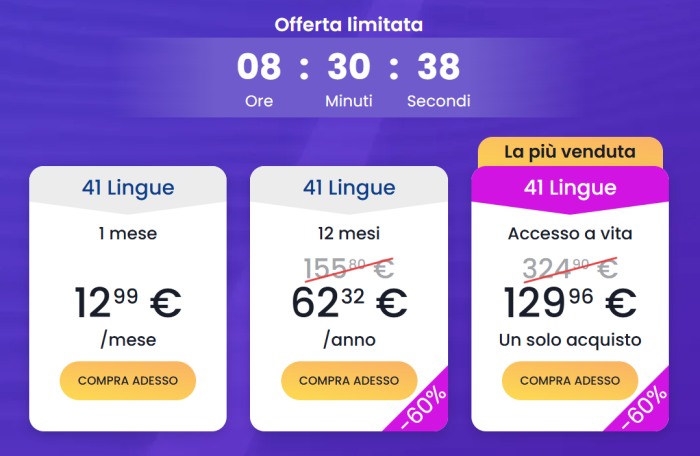The image size is (700, 456).
Task: Click the 41 Lingue header above 12 mesi
Action: [x=349, y=187]
